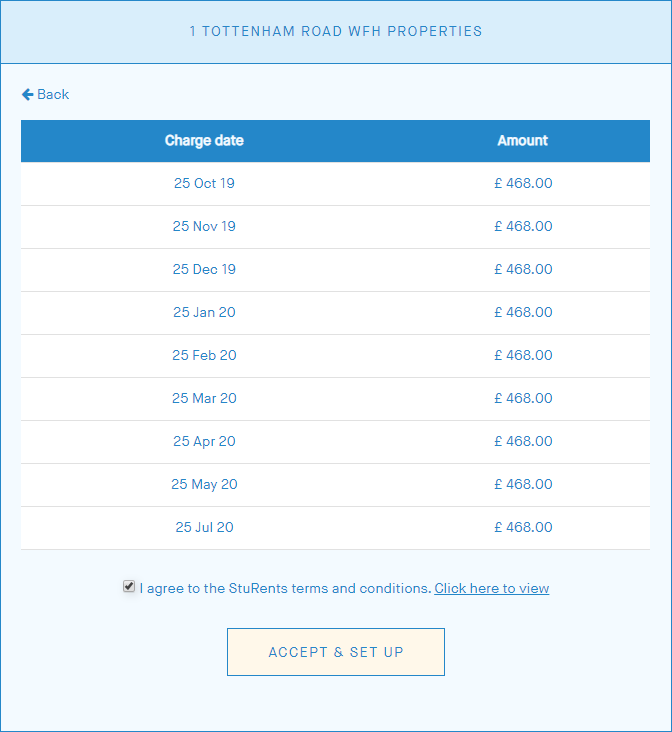Click the Charge date column header
This screenshot has width=672, height=732.
tap(204, 140)
